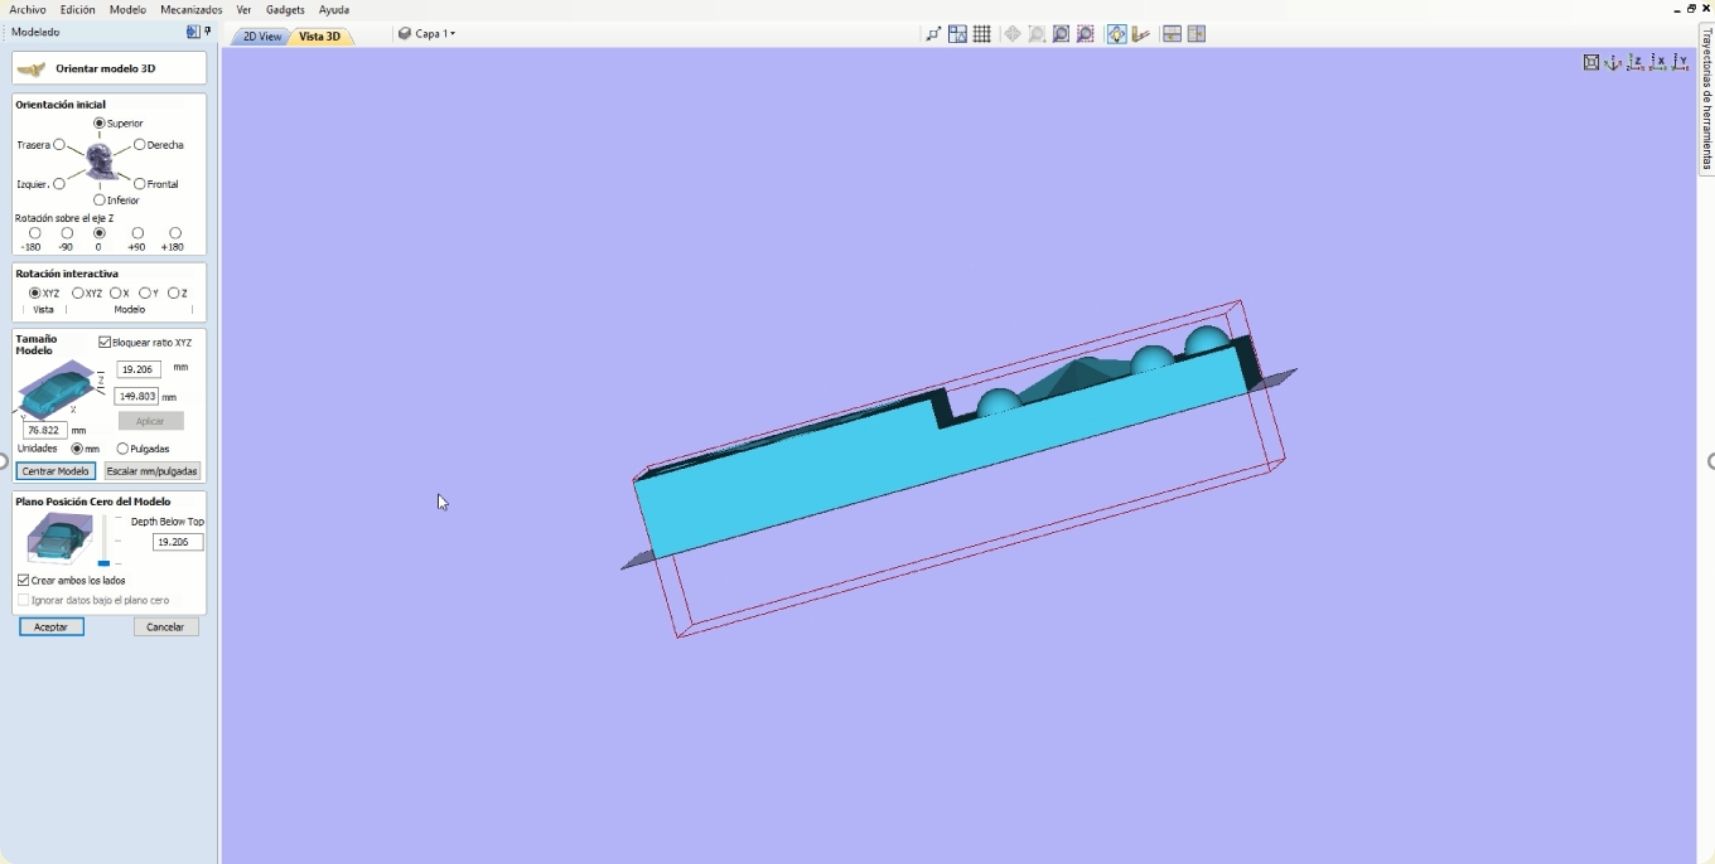Select Modelo X rotation radio
Viewport: 1715px width, 864px height.
(x=115, y=293)
